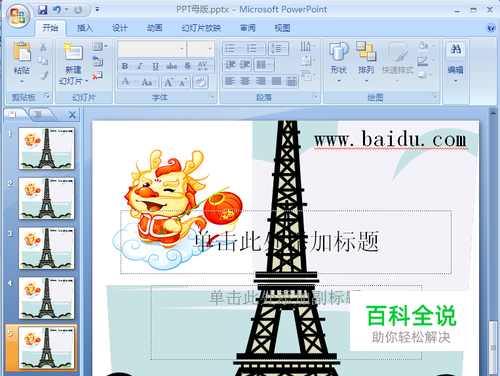The width and height of the screenshot is (500, 376).
Task: Click the Office button logo
Action: [x=18, y=16]
